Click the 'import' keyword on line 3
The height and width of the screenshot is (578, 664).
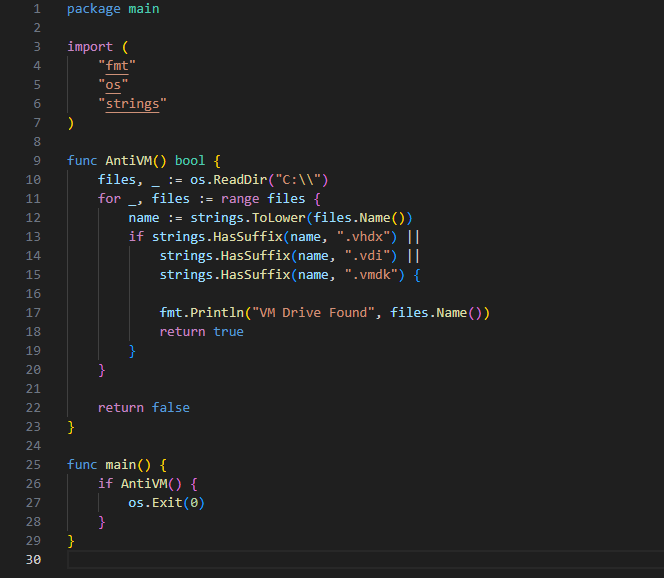[x=90, y=47]
